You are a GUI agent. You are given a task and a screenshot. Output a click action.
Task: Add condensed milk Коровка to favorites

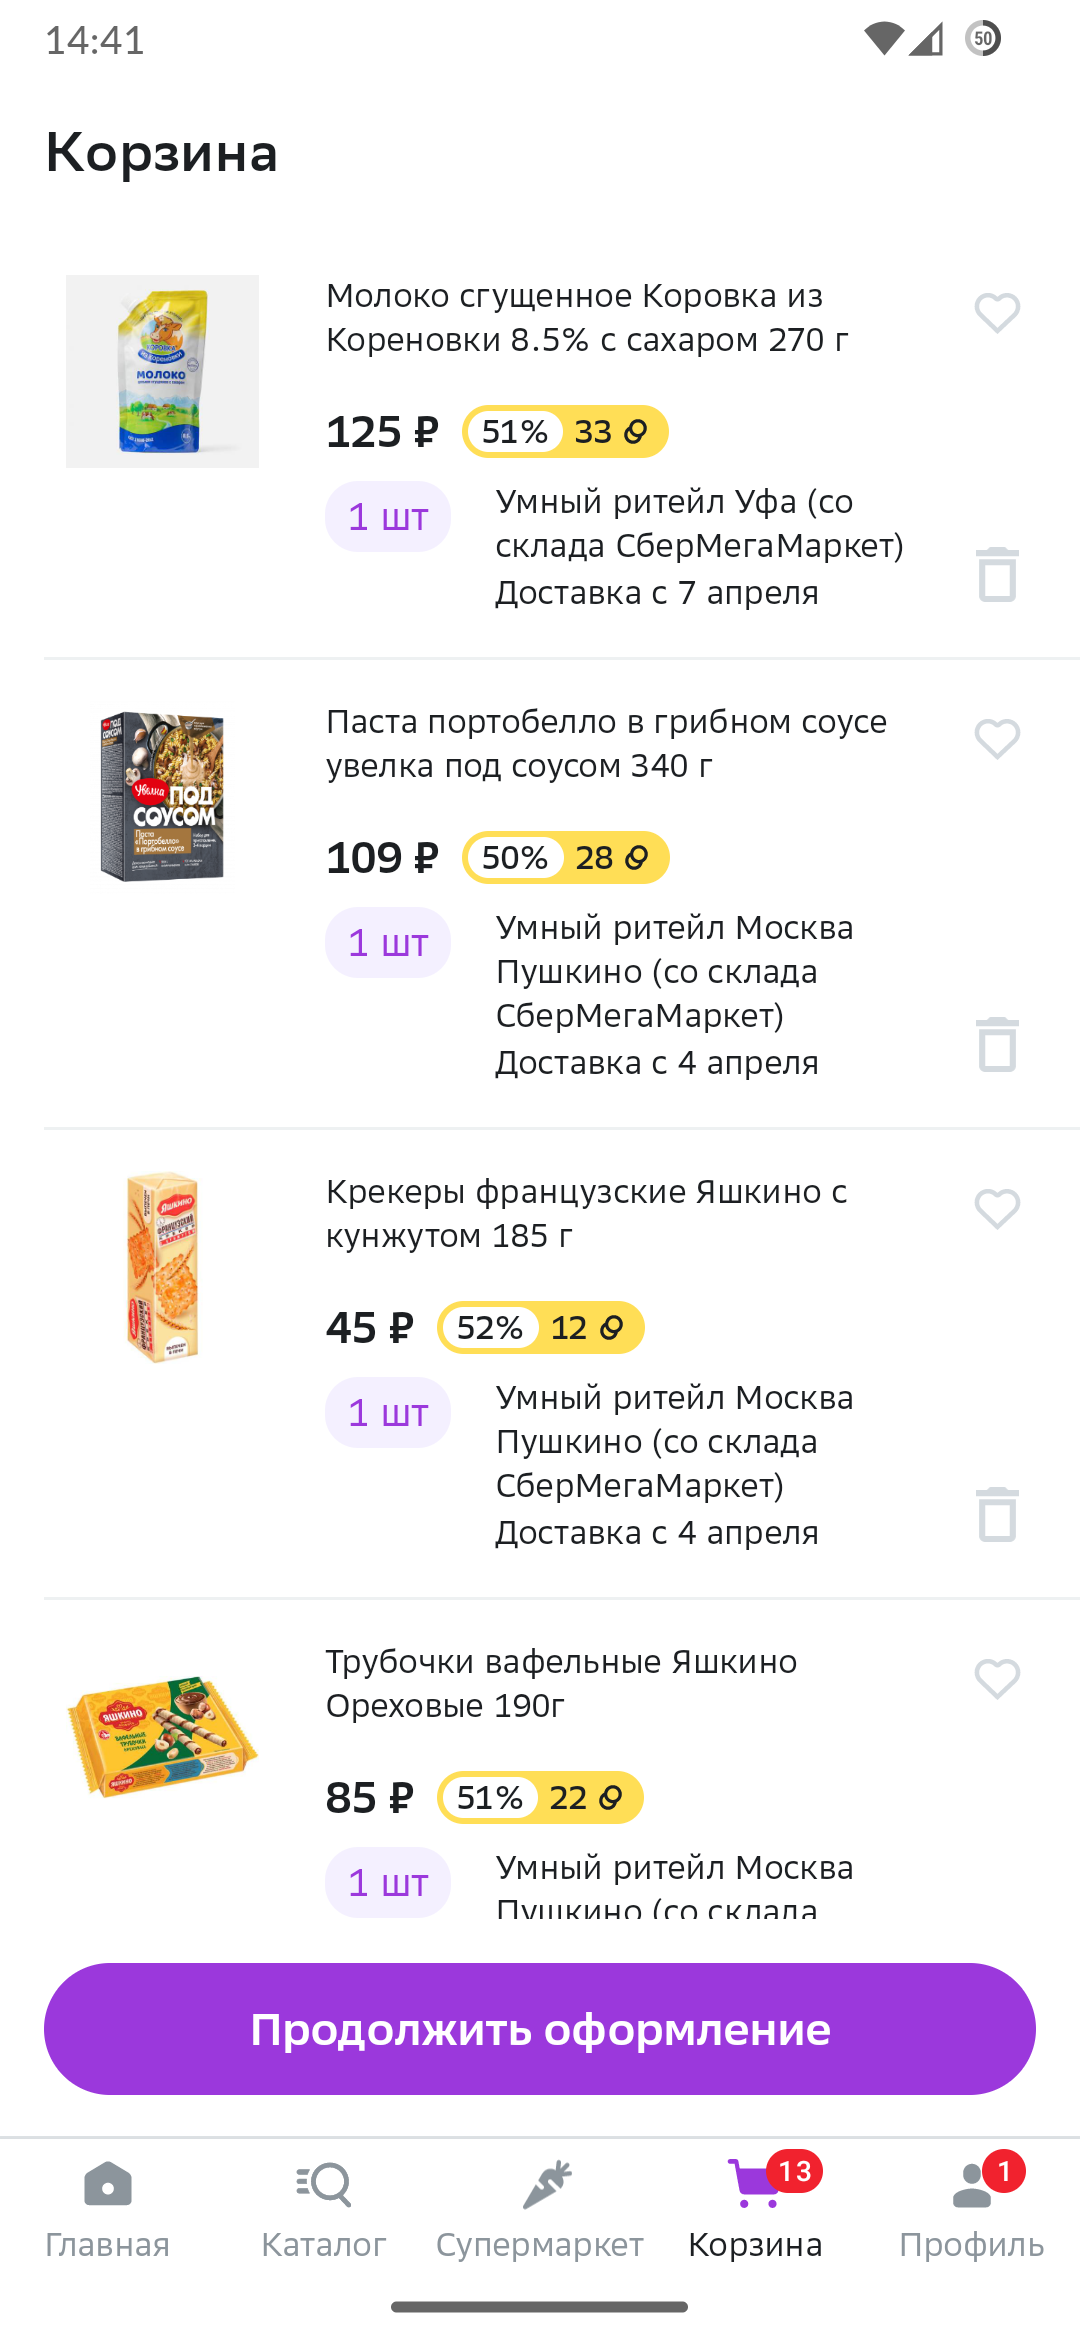point(997,314)
